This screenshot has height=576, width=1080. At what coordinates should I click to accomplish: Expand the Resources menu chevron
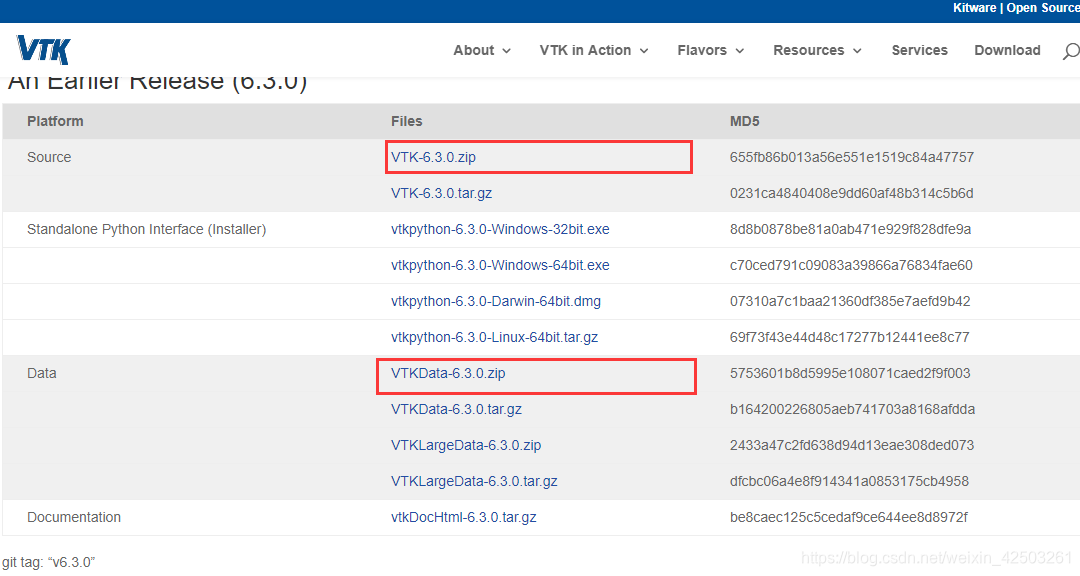tap(858, 51)
